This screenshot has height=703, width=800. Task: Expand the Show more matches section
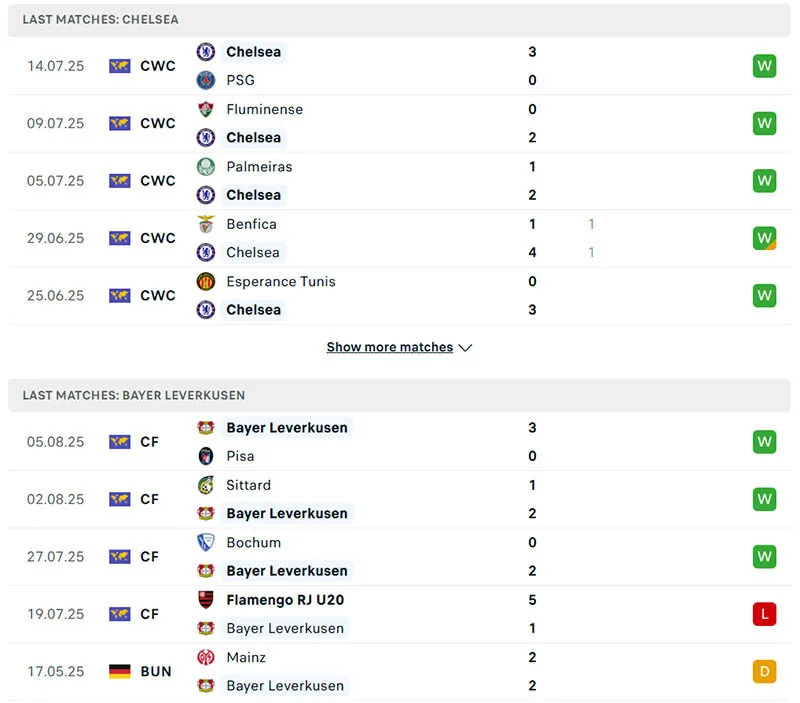tap(390, 347)
